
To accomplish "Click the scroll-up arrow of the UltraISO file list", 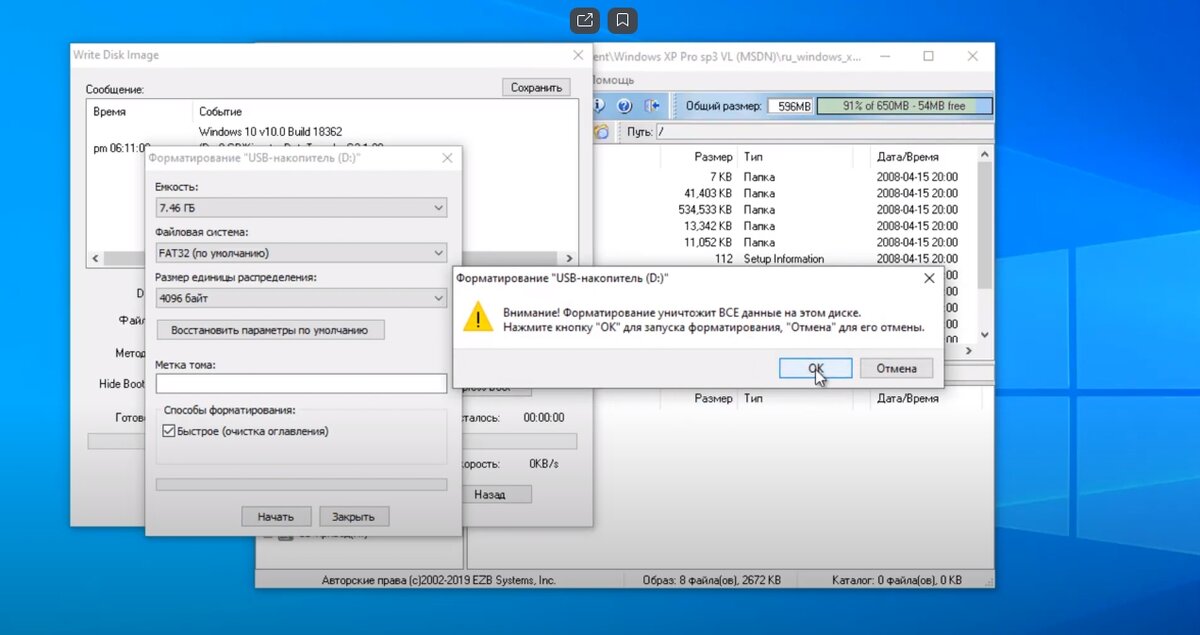I will click(985, 154).
